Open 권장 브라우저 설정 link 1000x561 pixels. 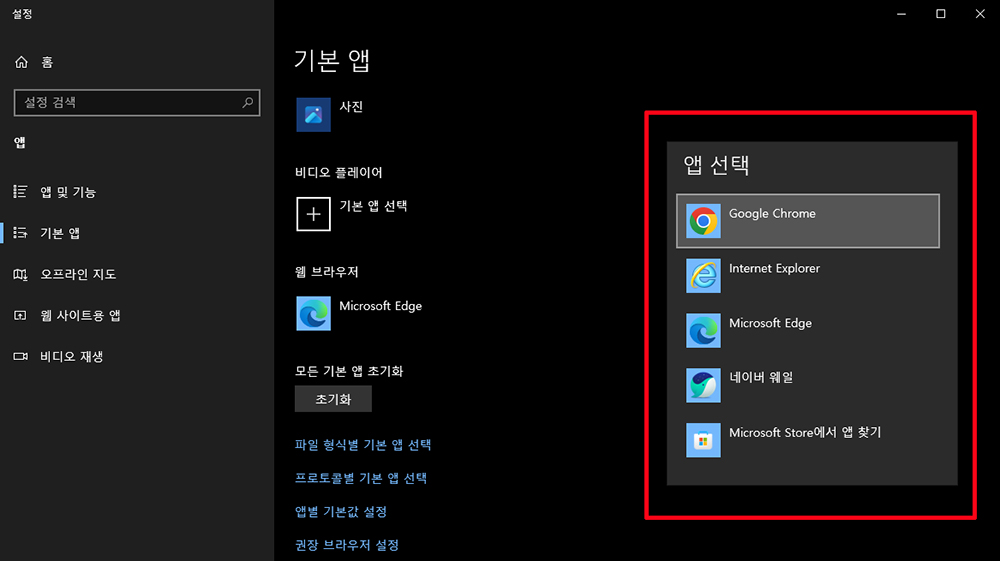[347, 545]
